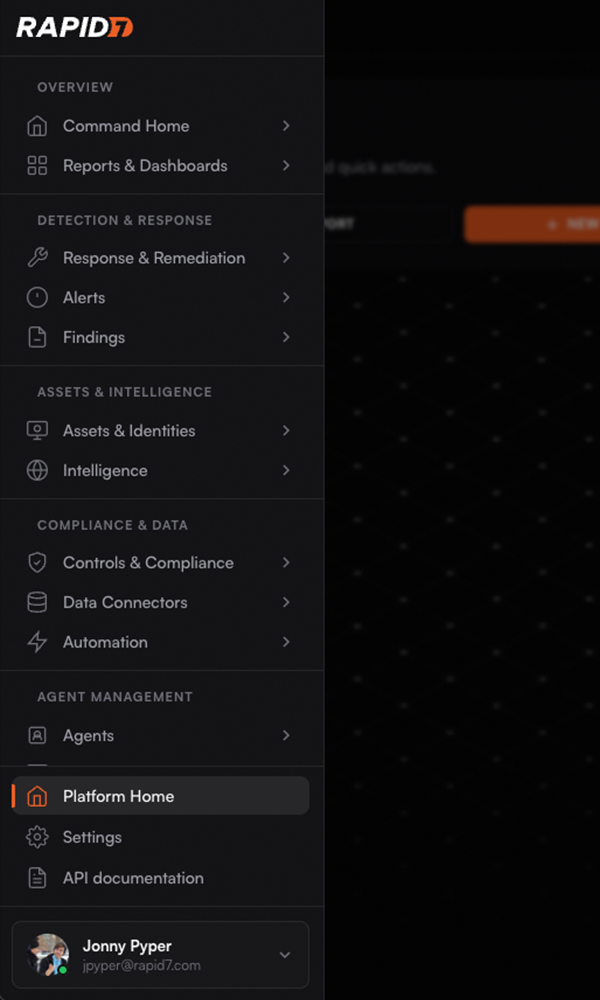Expand the Command Home chevron
This screenshot has width=600, height=1000.
(x=286, y=126)
